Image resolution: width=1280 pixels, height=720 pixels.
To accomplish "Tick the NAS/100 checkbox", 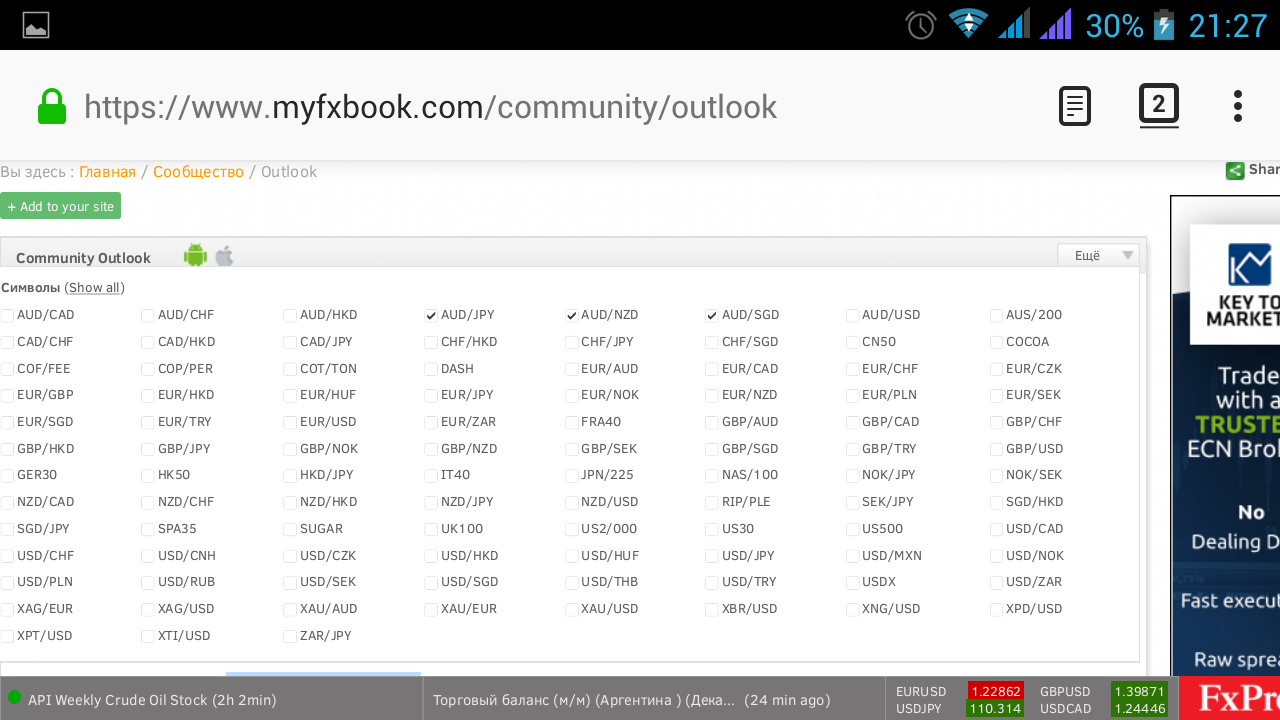I will pos(712,476).
